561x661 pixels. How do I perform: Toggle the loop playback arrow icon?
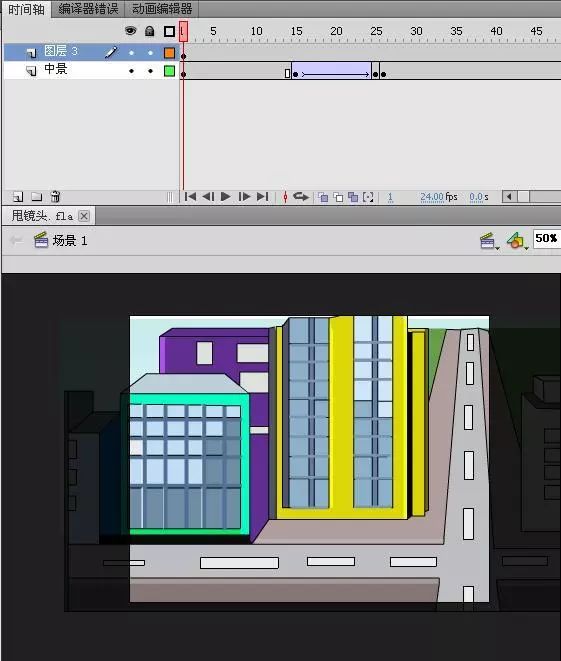pos(301,197)
